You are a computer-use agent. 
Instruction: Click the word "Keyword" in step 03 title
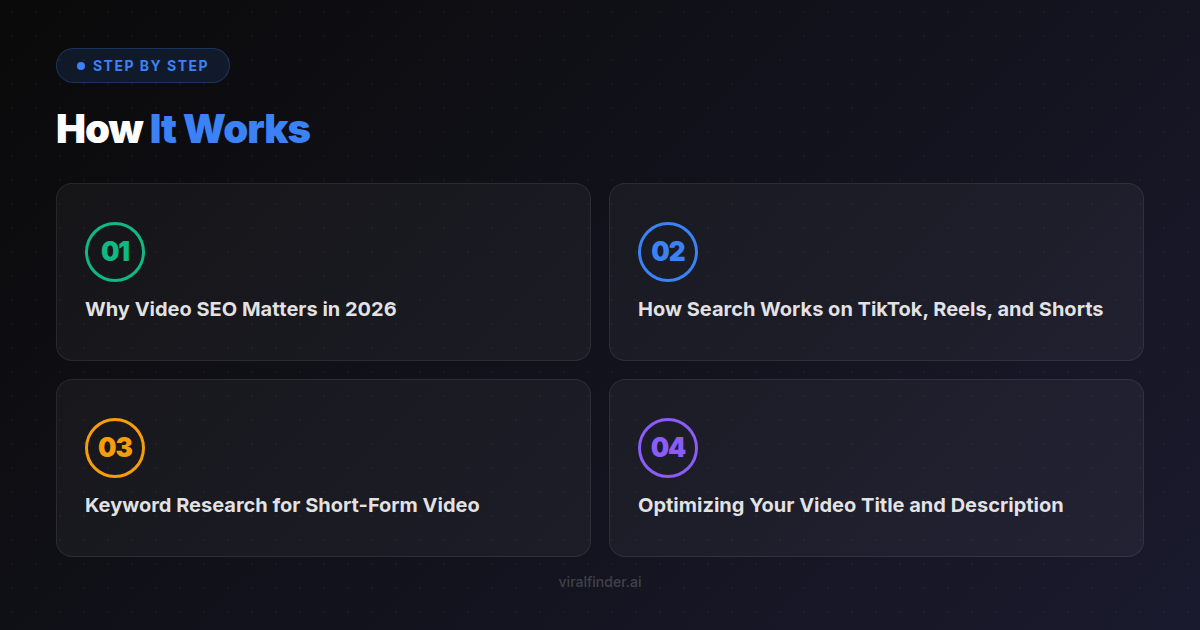click(128, 505)
